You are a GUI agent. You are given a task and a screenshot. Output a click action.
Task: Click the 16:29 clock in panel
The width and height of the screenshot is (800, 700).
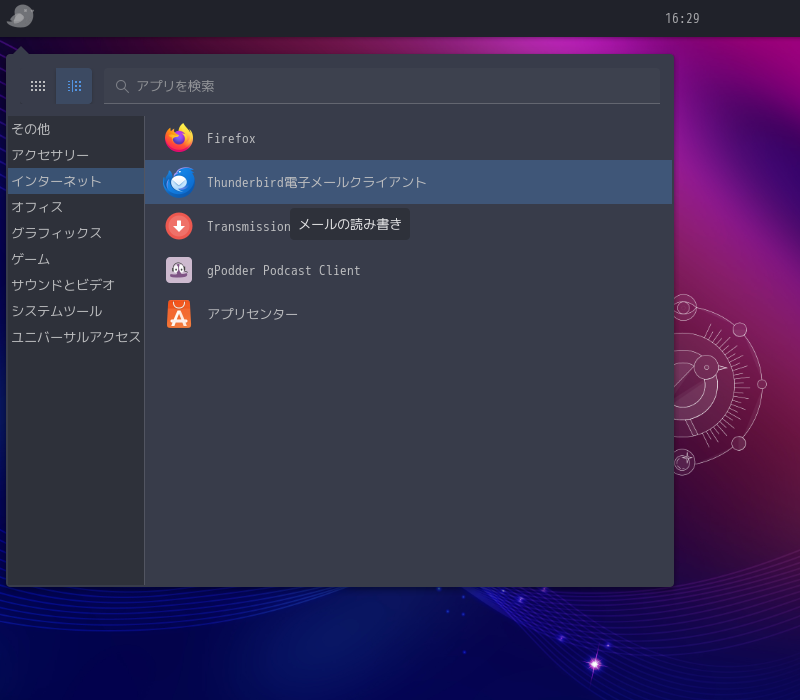point(682,18)
